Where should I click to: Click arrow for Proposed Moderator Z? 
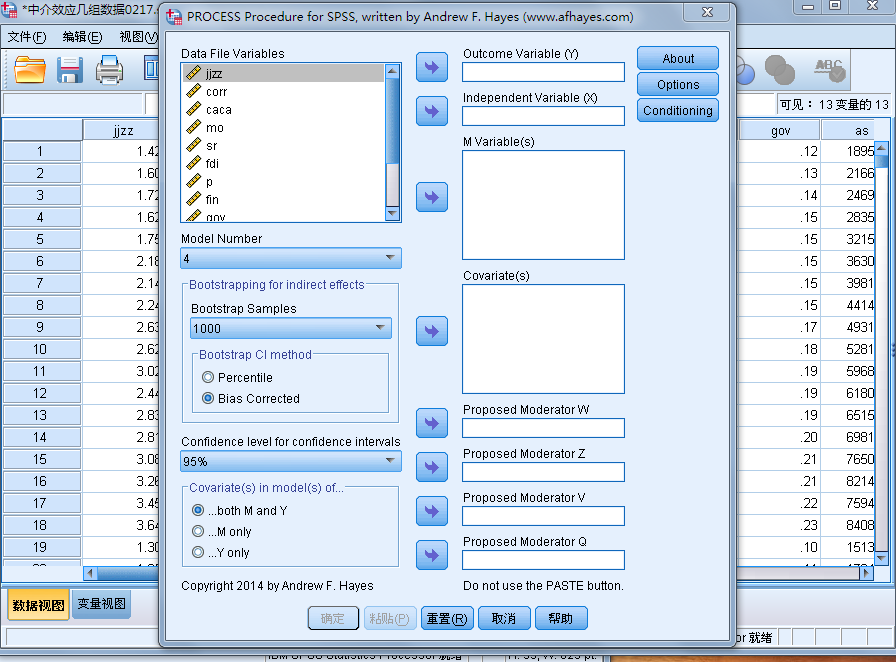click(431, 467)
